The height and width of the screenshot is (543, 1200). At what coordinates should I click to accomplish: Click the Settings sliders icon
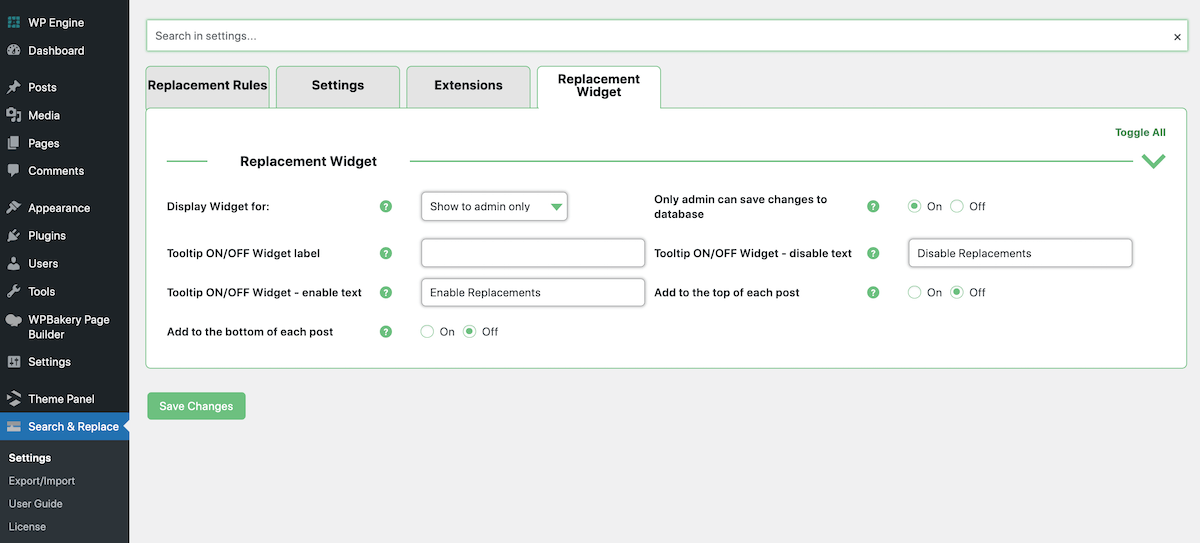[x=14, y=362]
